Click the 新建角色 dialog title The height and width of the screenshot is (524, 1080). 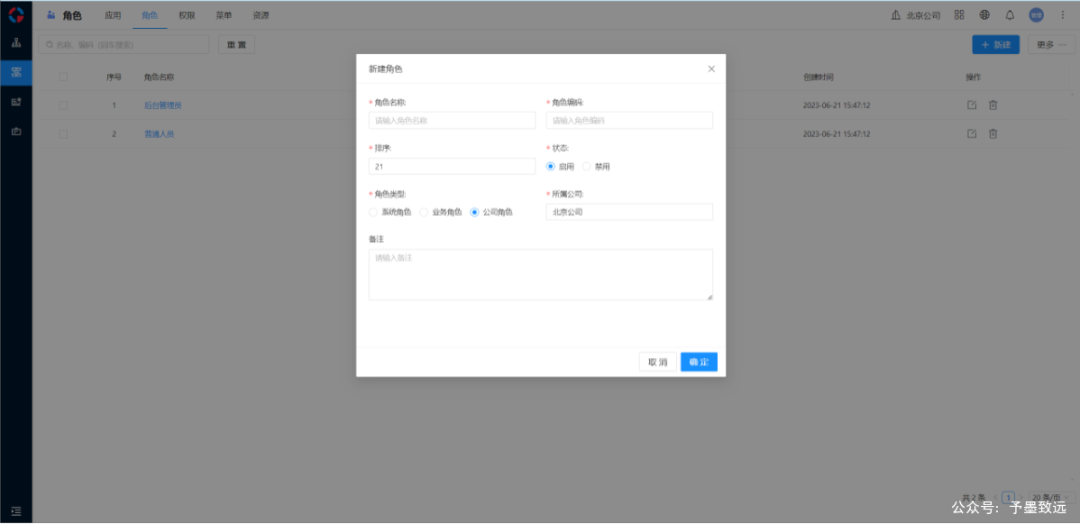(x=386, y=69)
